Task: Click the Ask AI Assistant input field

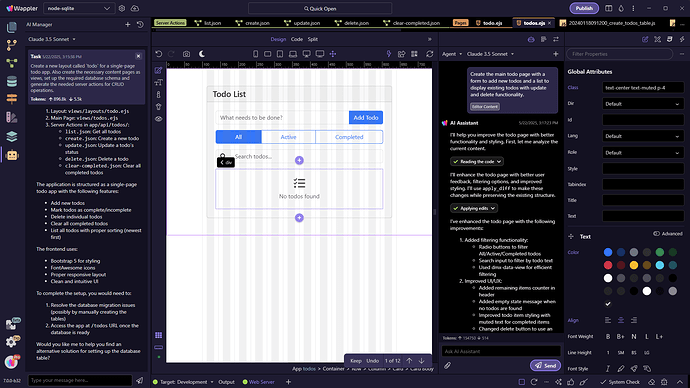Action: click(x=501, y=351)
